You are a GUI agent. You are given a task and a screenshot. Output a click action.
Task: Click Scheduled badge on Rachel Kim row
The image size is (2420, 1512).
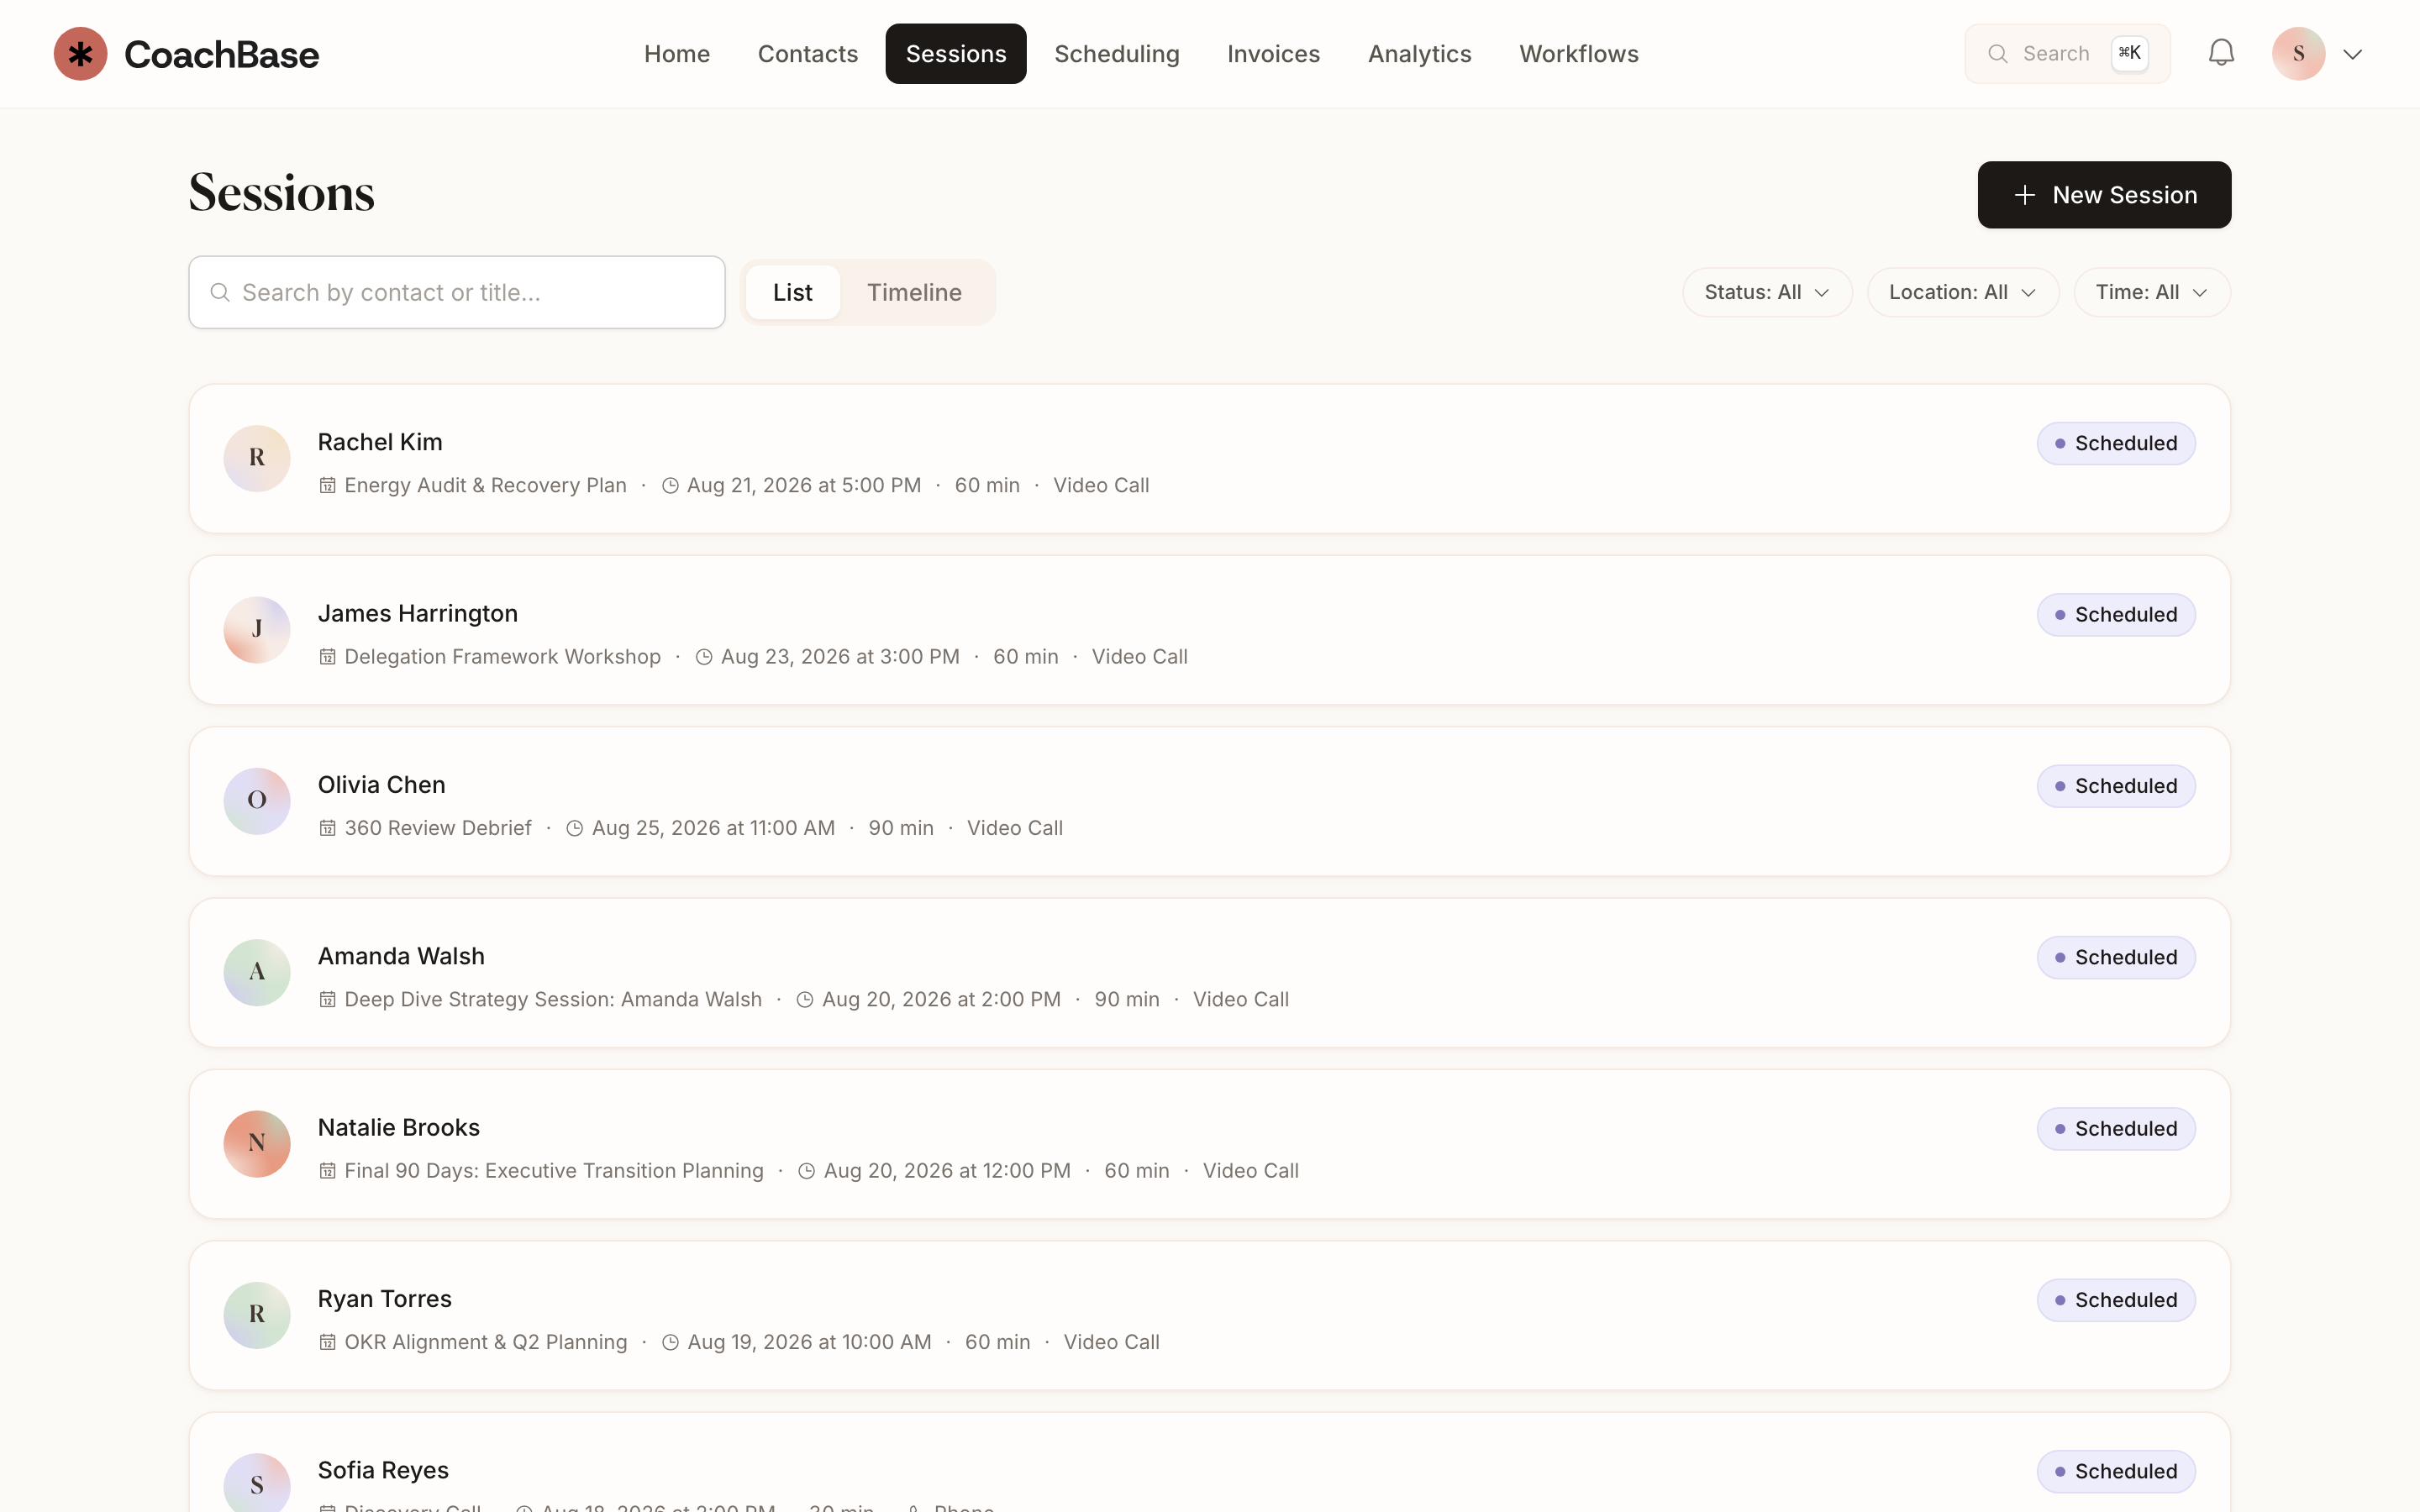[2116, 443]
